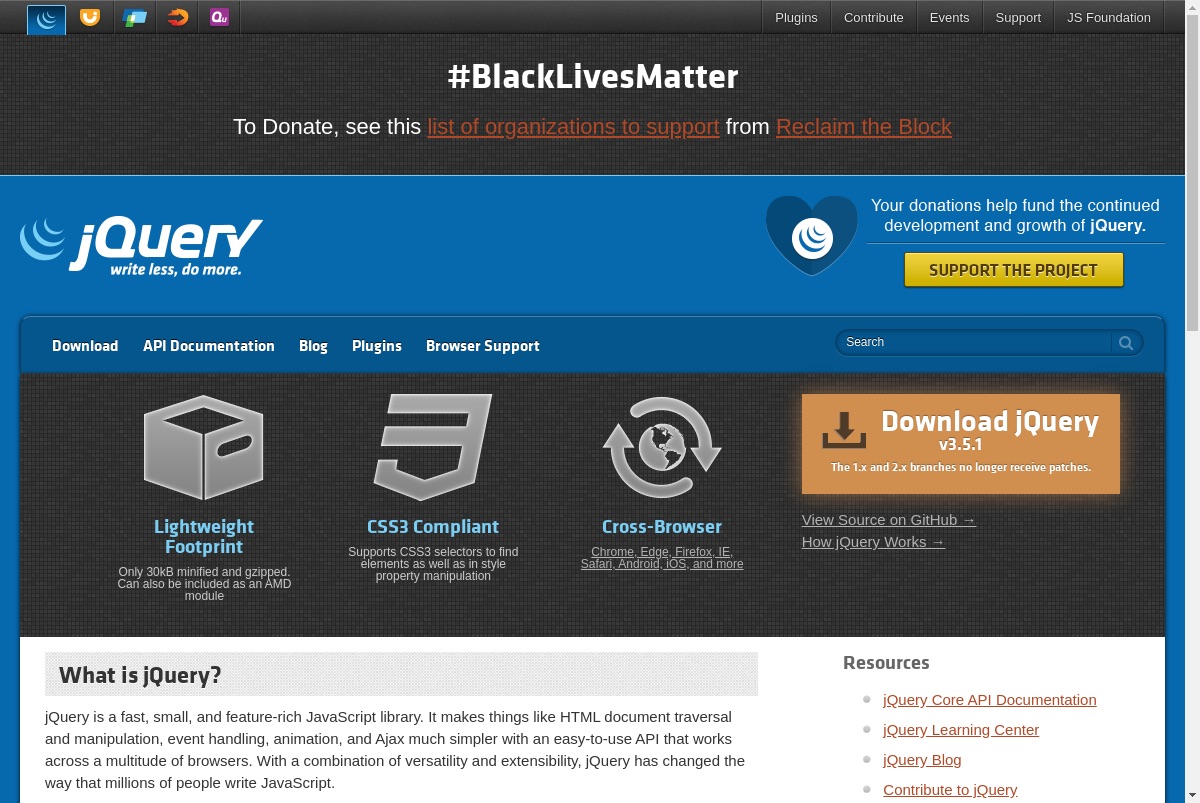Open the jQuery Blog resource link

click(x=922, y=760)
